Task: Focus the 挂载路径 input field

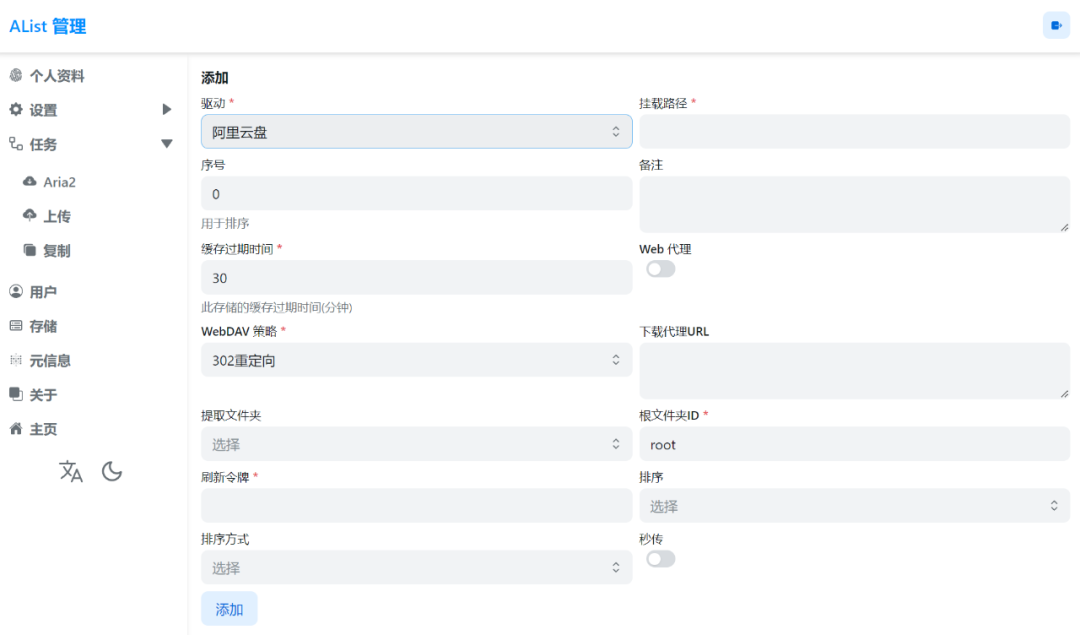Action: (x=855, y=132)
